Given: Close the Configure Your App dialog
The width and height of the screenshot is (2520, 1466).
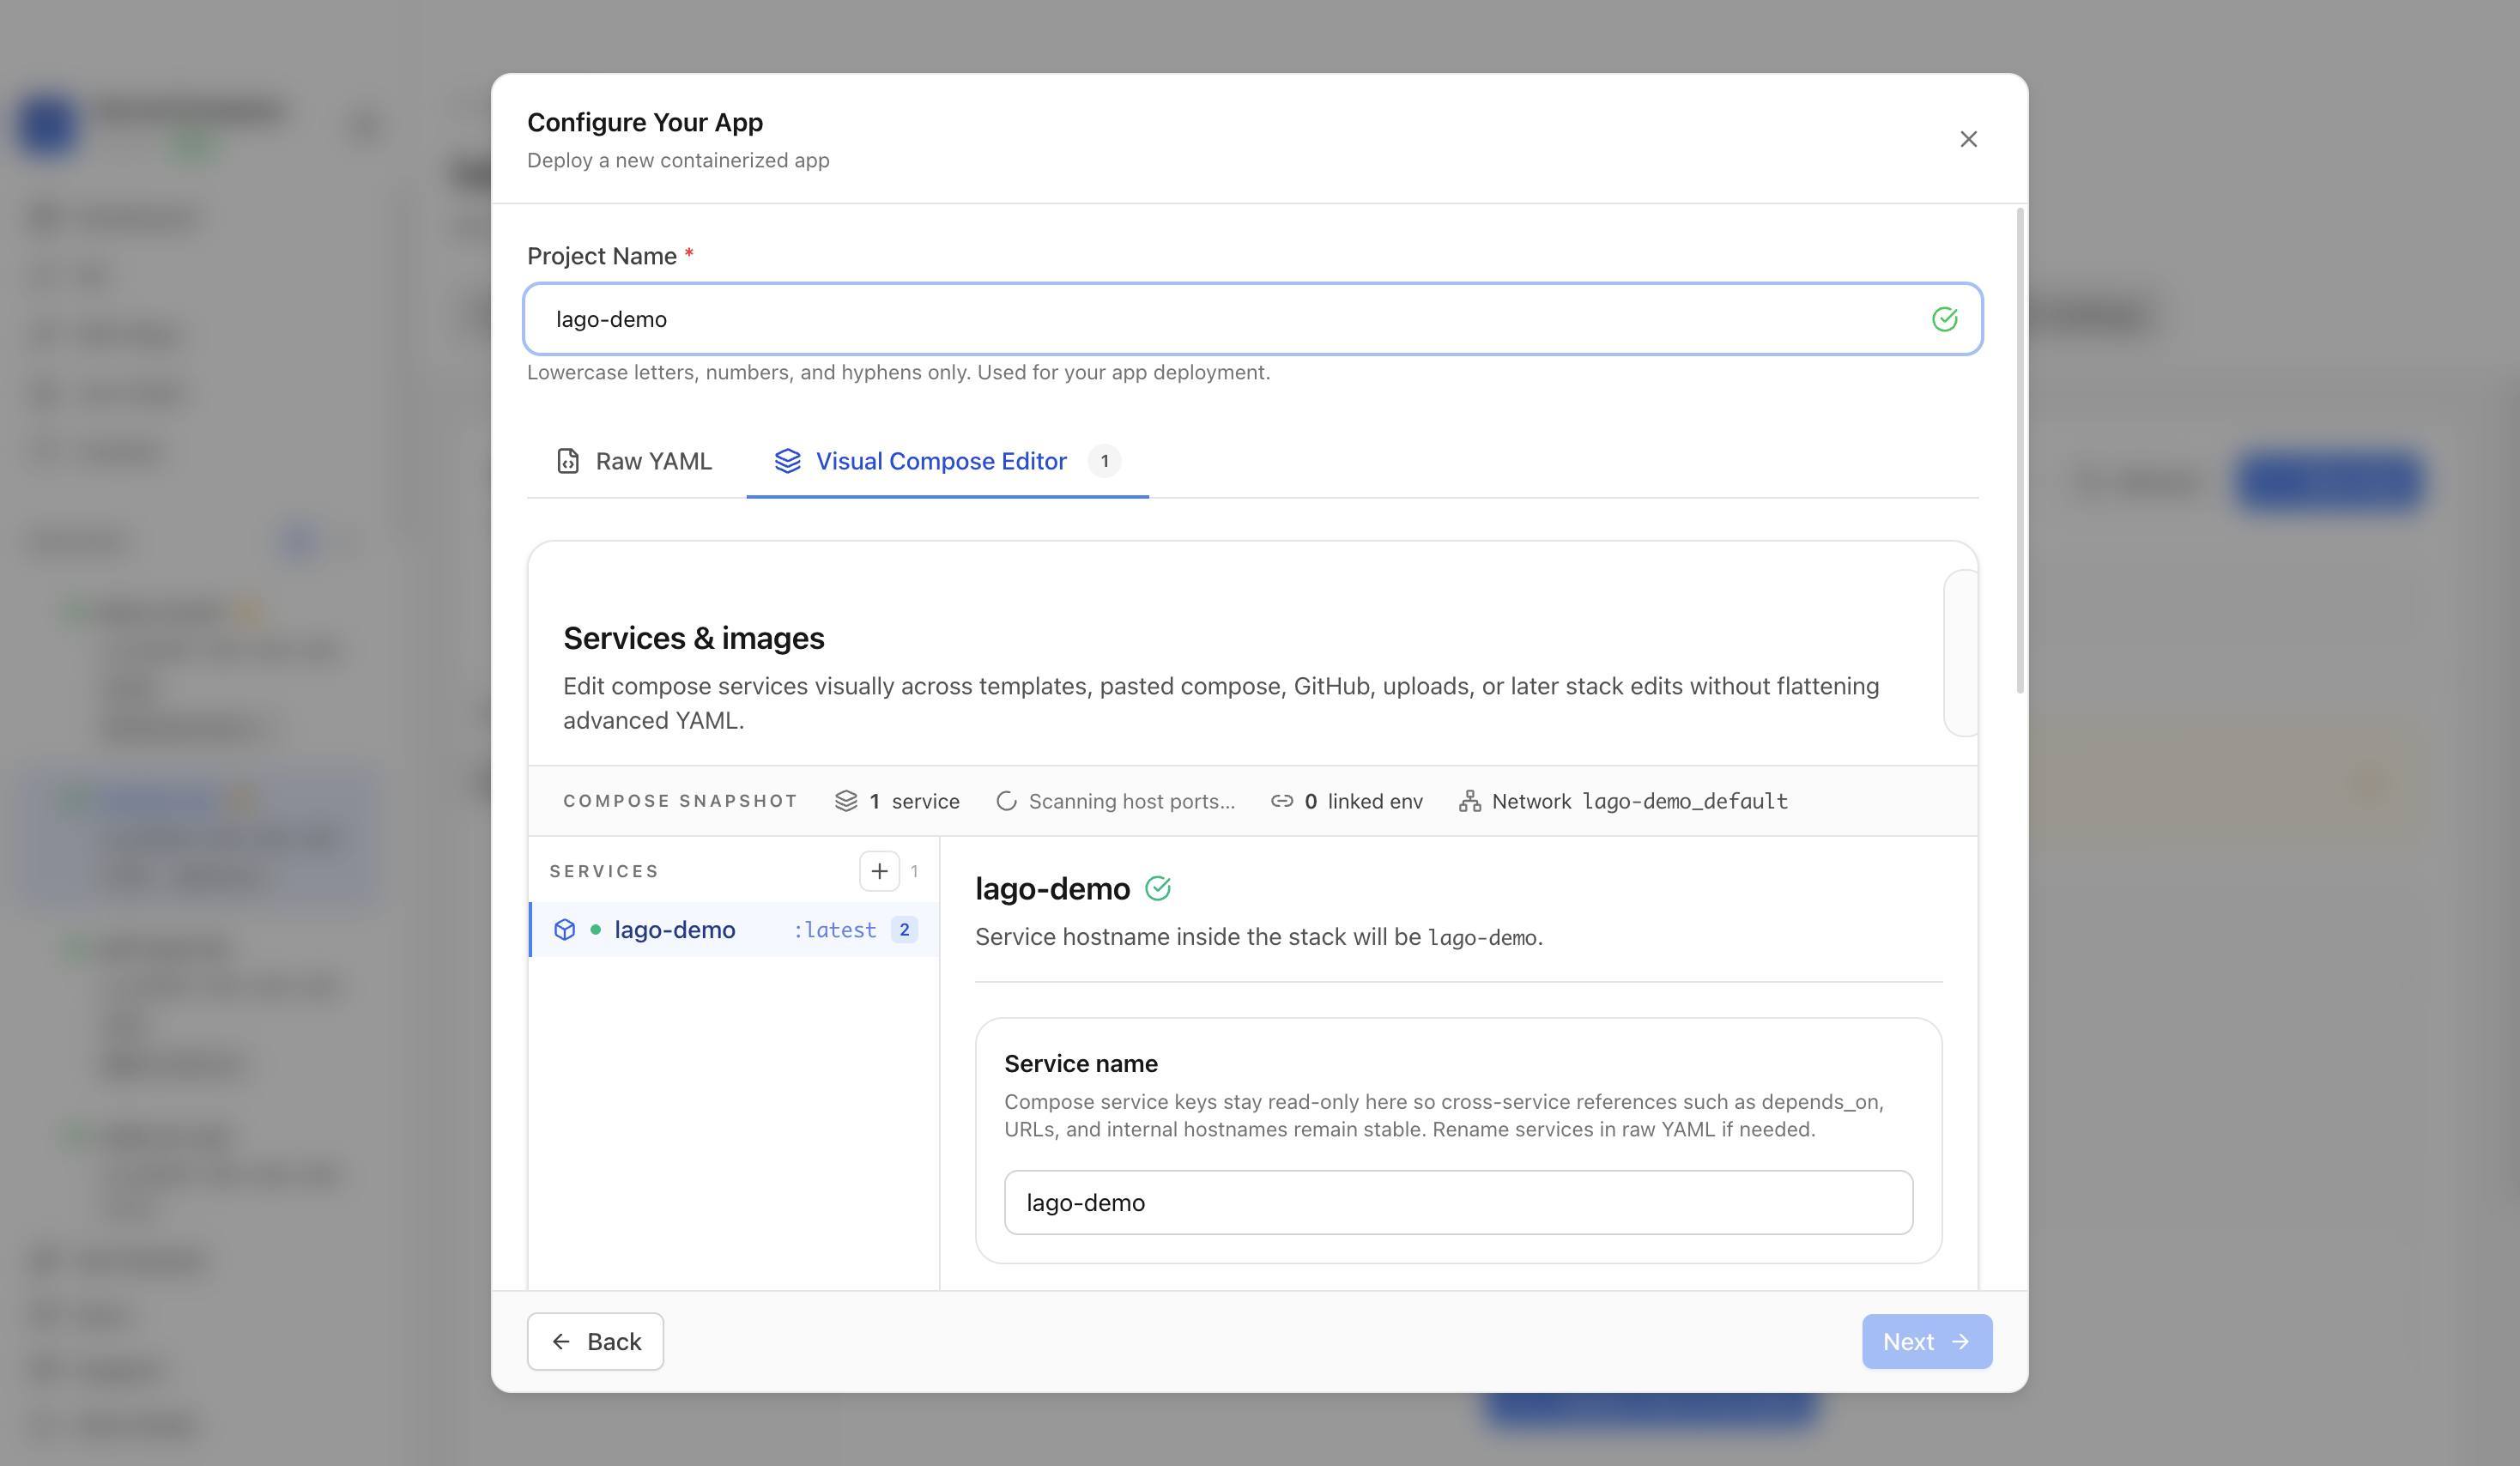Looking at the screenshot, I should [1968, 139].
